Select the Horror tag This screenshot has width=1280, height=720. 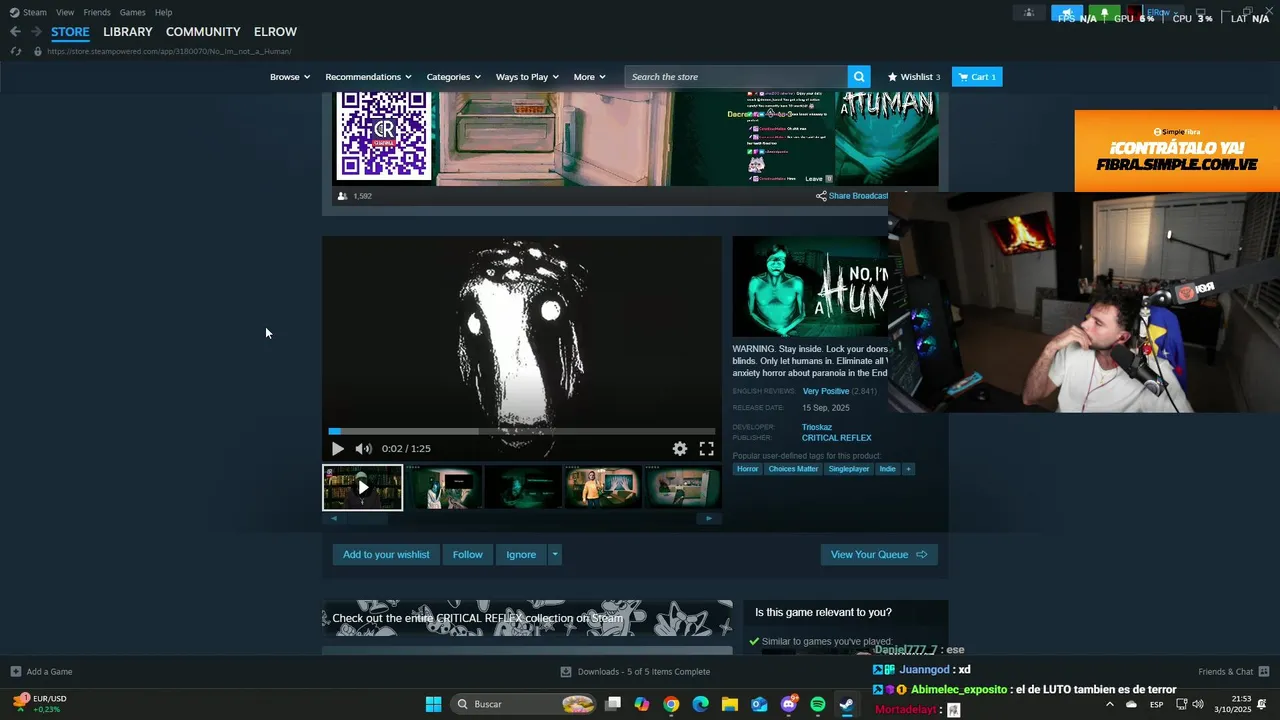748,469
